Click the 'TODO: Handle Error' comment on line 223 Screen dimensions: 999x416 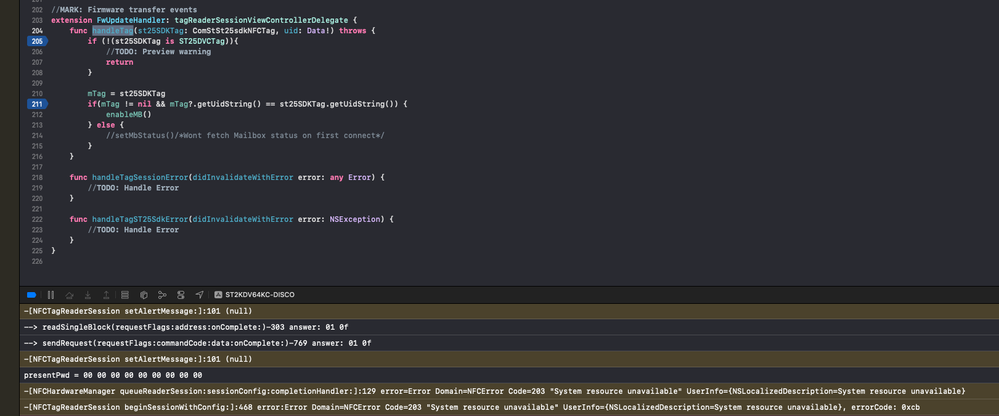pos(133,229)
